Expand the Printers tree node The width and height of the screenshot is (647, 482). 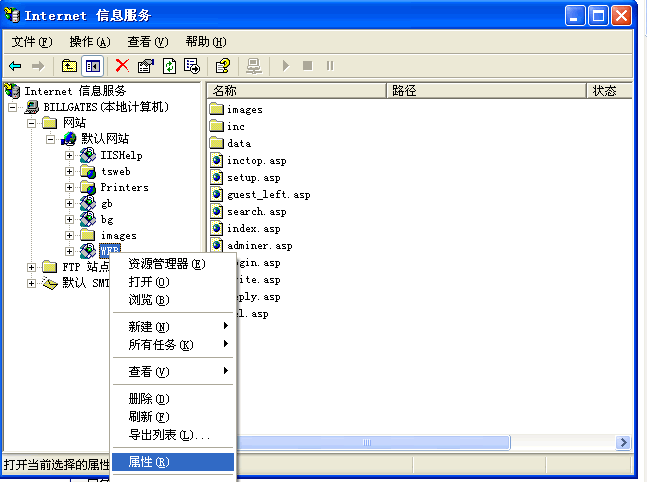[x=69, y=187]
